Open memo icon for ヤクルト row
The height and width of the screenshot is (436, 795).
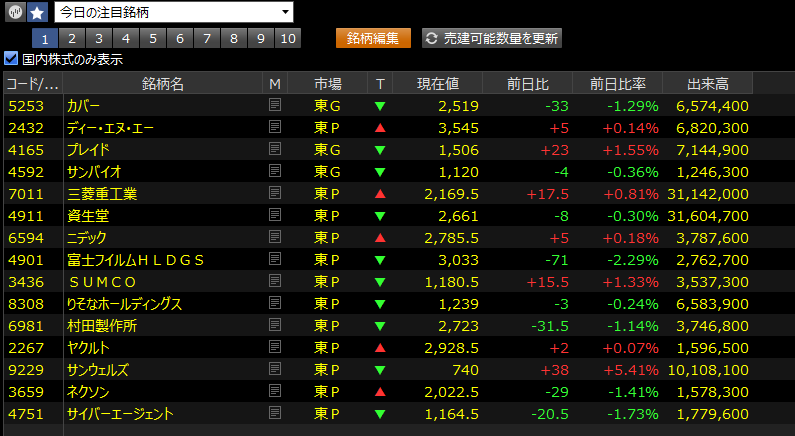(275, 347)
